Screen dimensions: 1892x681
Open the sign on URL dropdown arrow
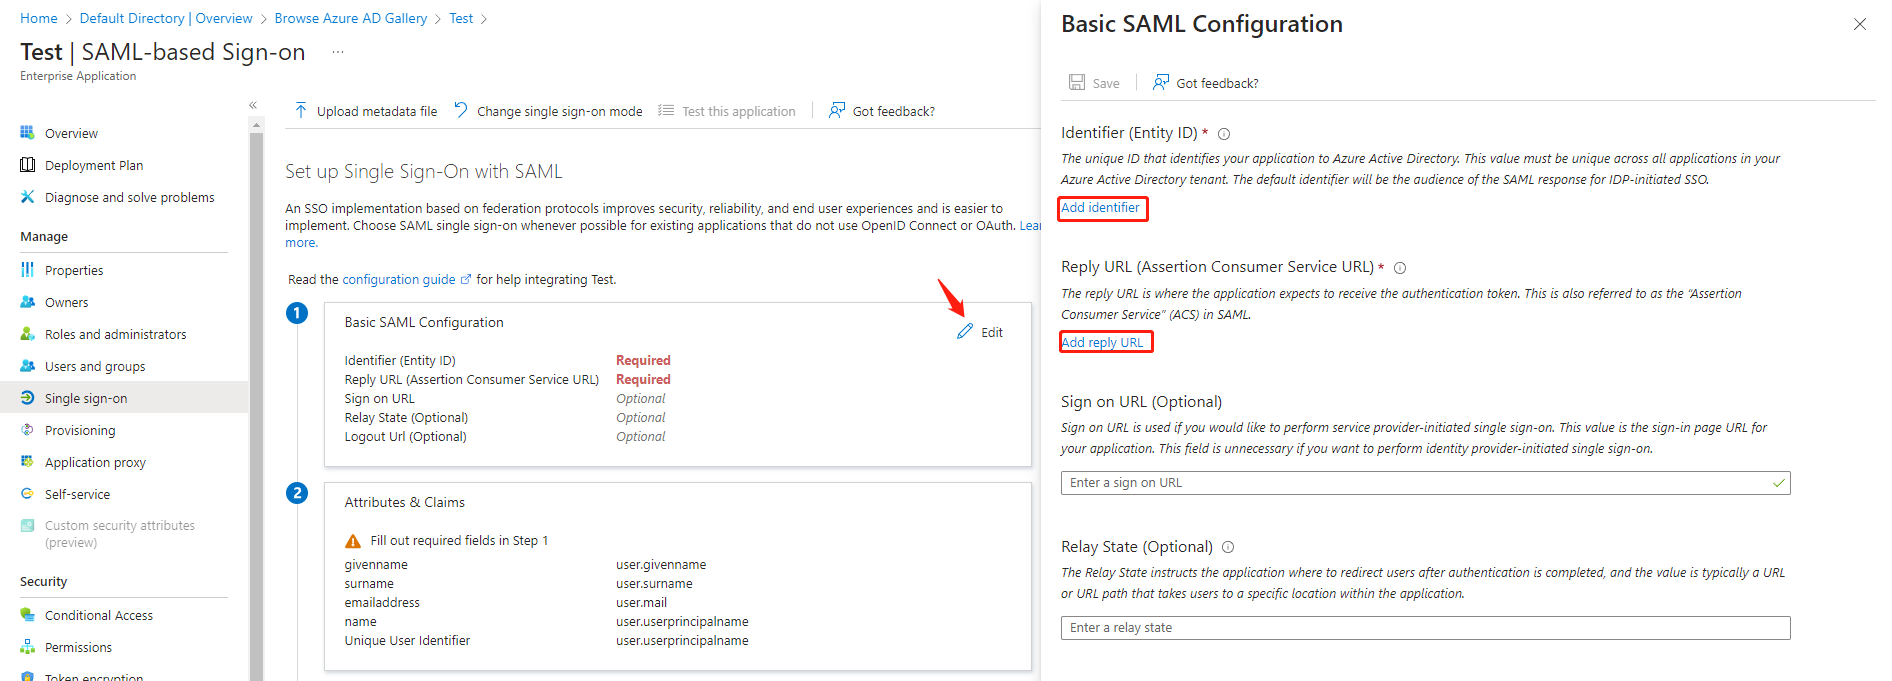1779,482
